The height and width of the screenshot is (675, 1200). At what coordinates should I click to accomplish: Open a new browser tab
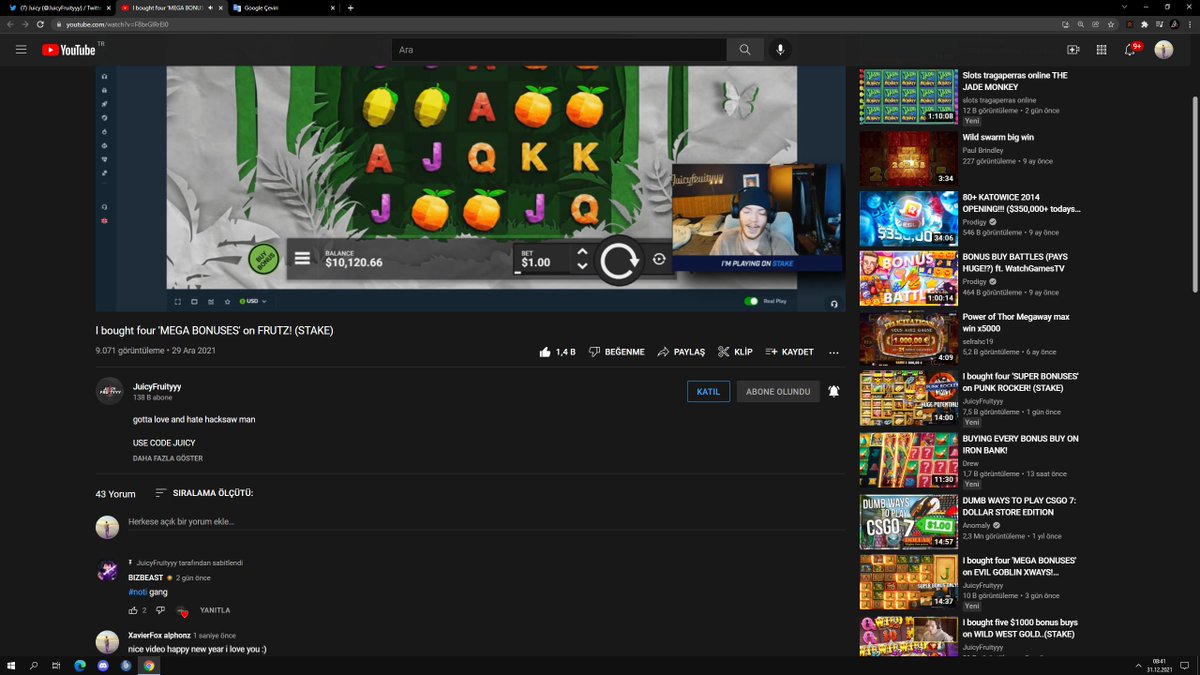pyautogui.click(x=350, y=8)
